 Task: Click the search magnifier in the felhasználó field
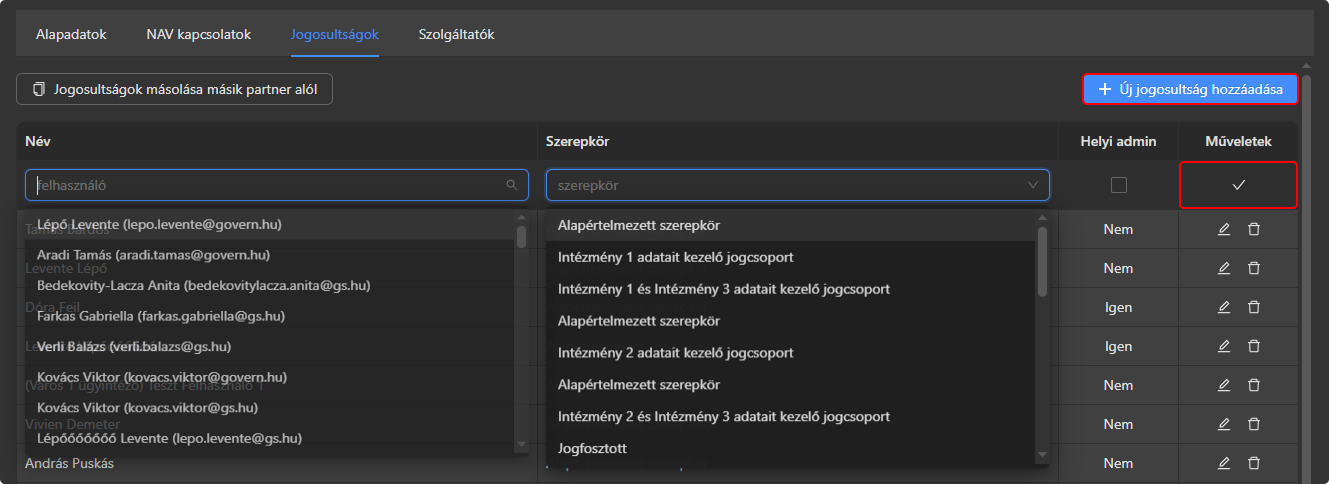pos(512,185)
